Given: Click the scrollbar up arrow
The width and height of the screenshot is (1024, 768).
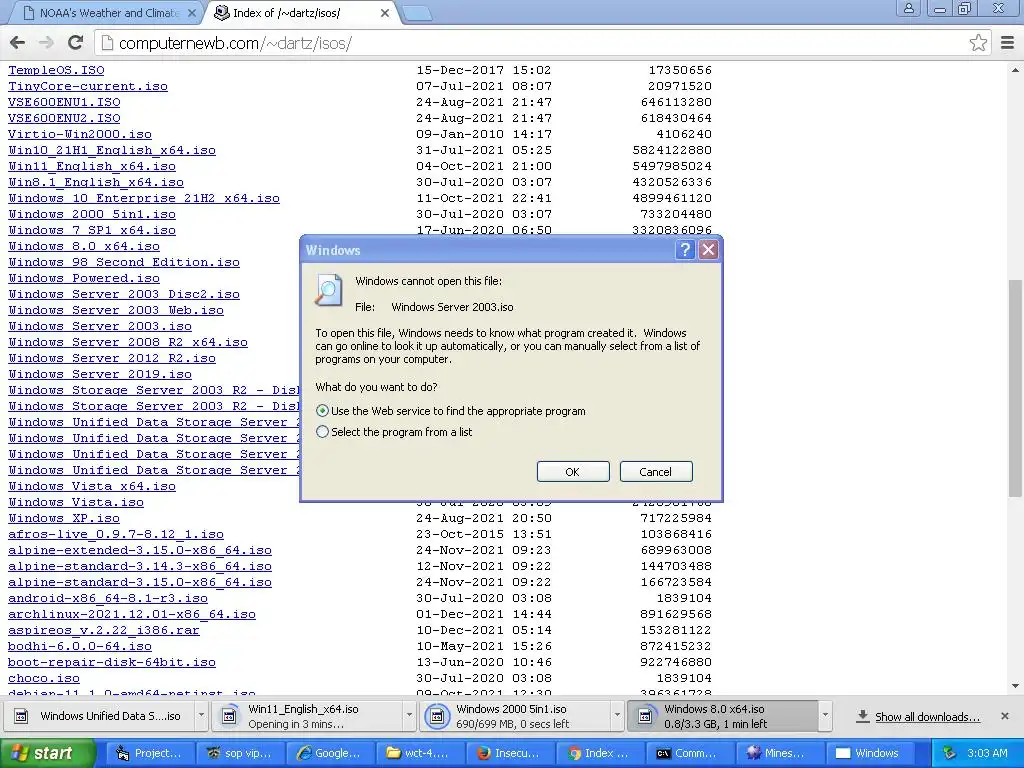Looking at the screenshot, I should coord(1015,70).
